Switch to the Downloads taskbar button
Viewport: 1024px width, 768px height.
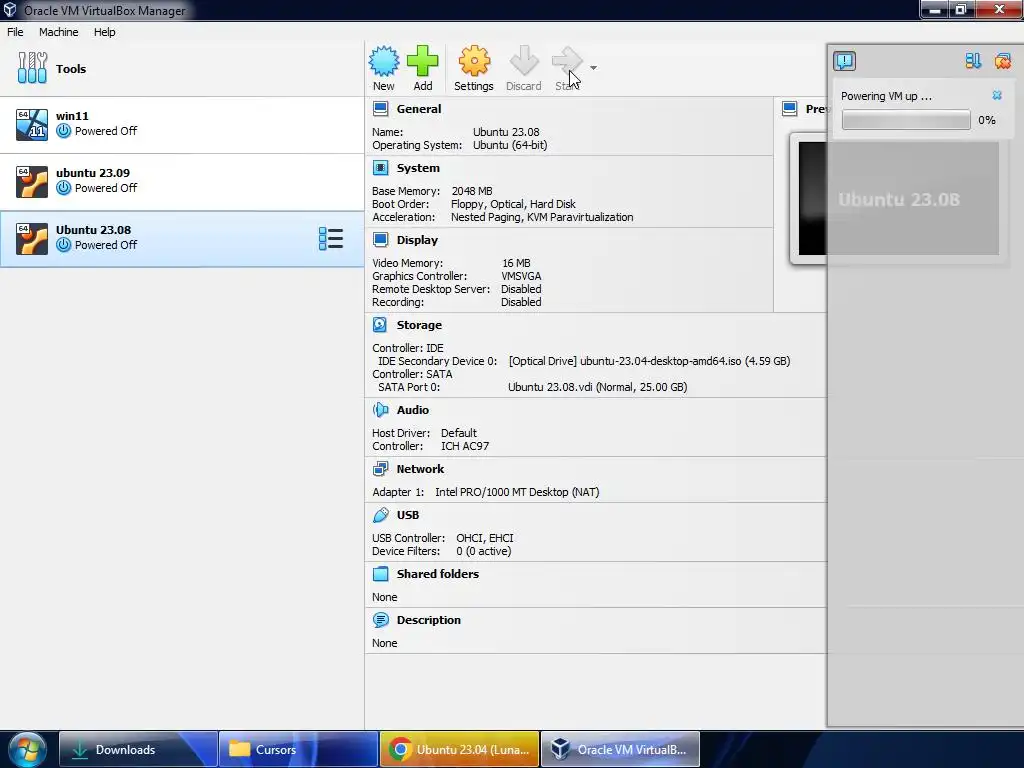(x=138, y=749)
